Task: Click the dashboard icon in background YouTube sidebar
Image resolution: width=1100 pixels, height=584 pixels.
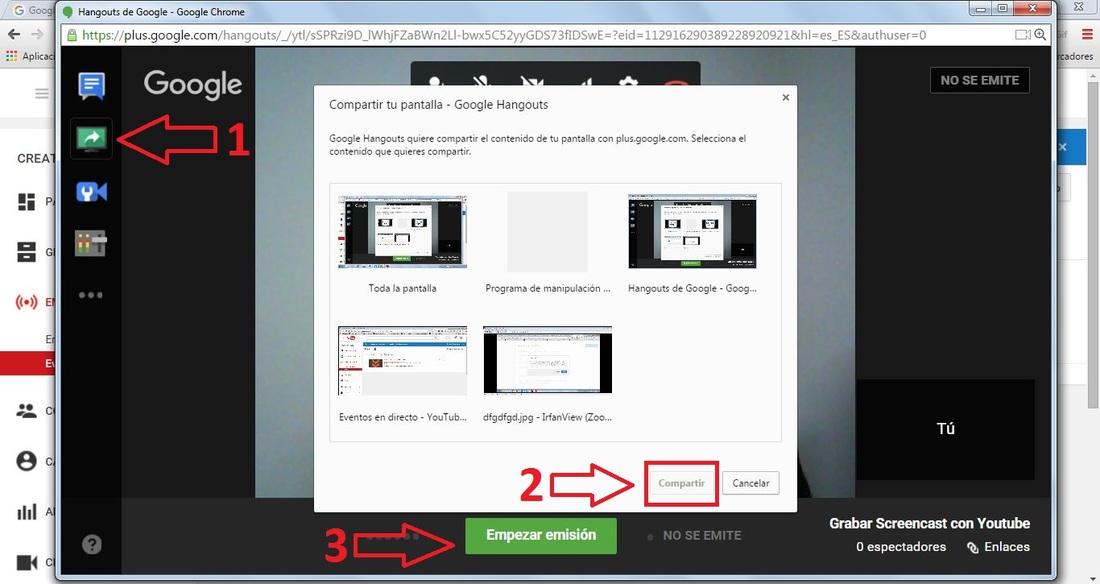Action: [x=27, y=201]
